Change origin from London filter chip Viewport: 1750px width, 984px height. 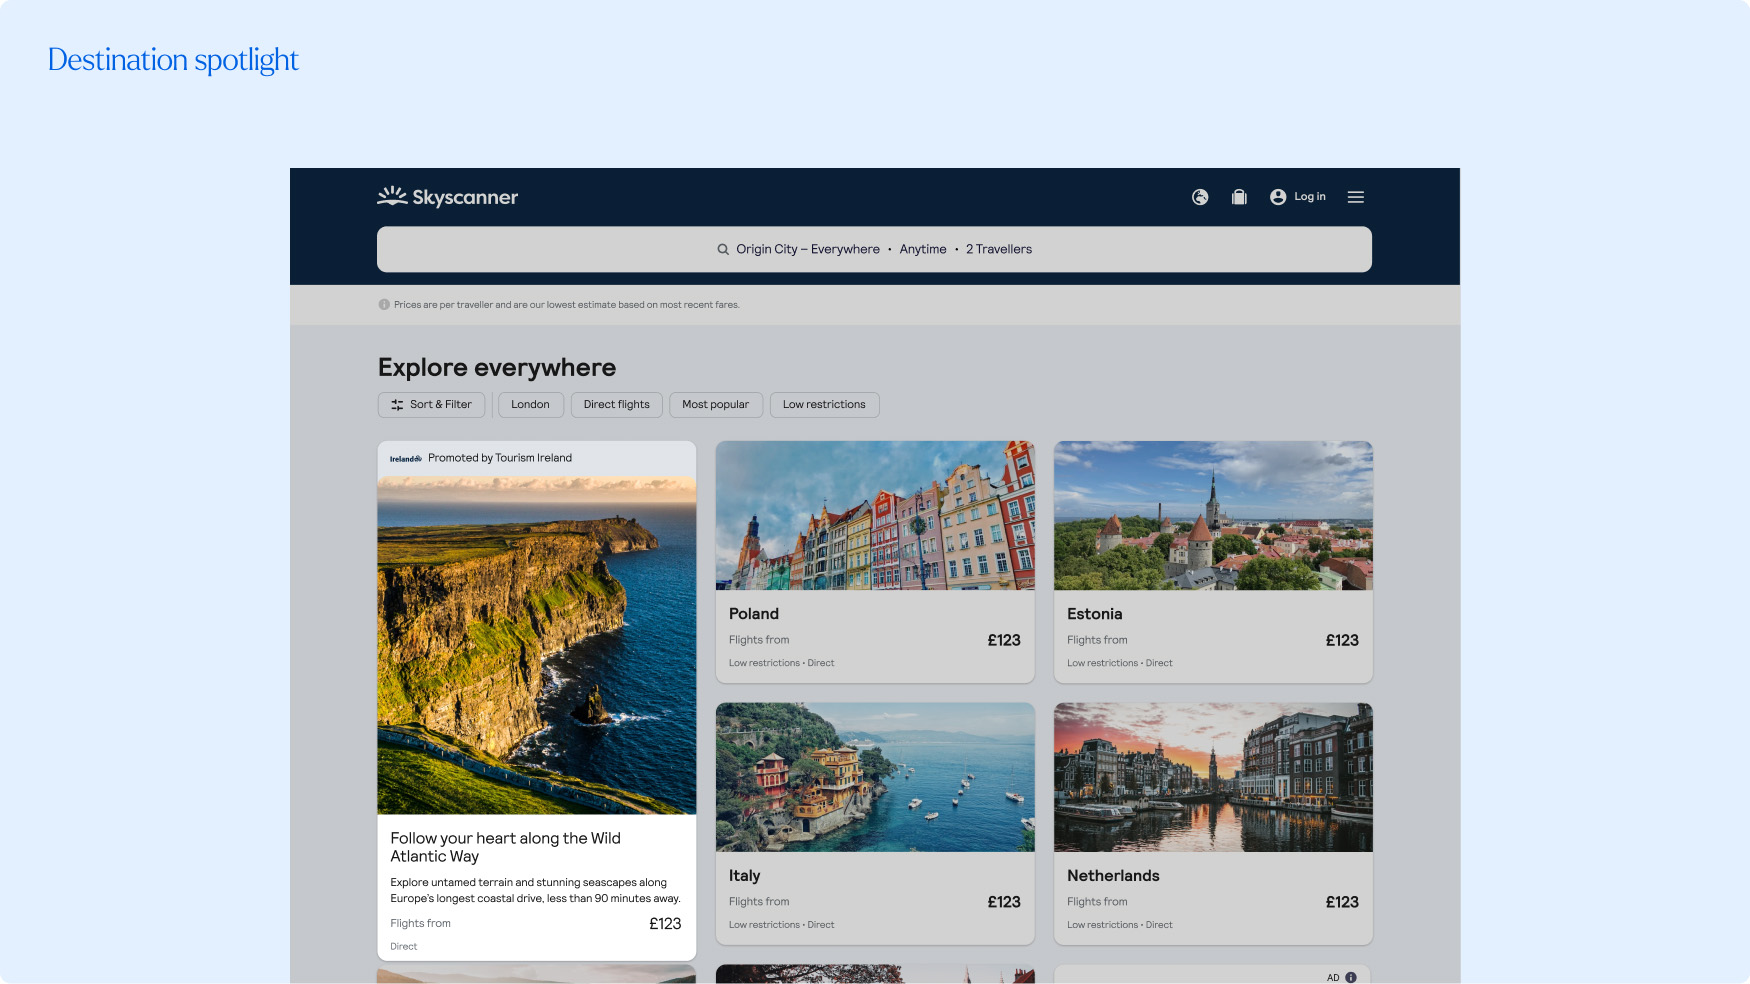coord(531,405)
